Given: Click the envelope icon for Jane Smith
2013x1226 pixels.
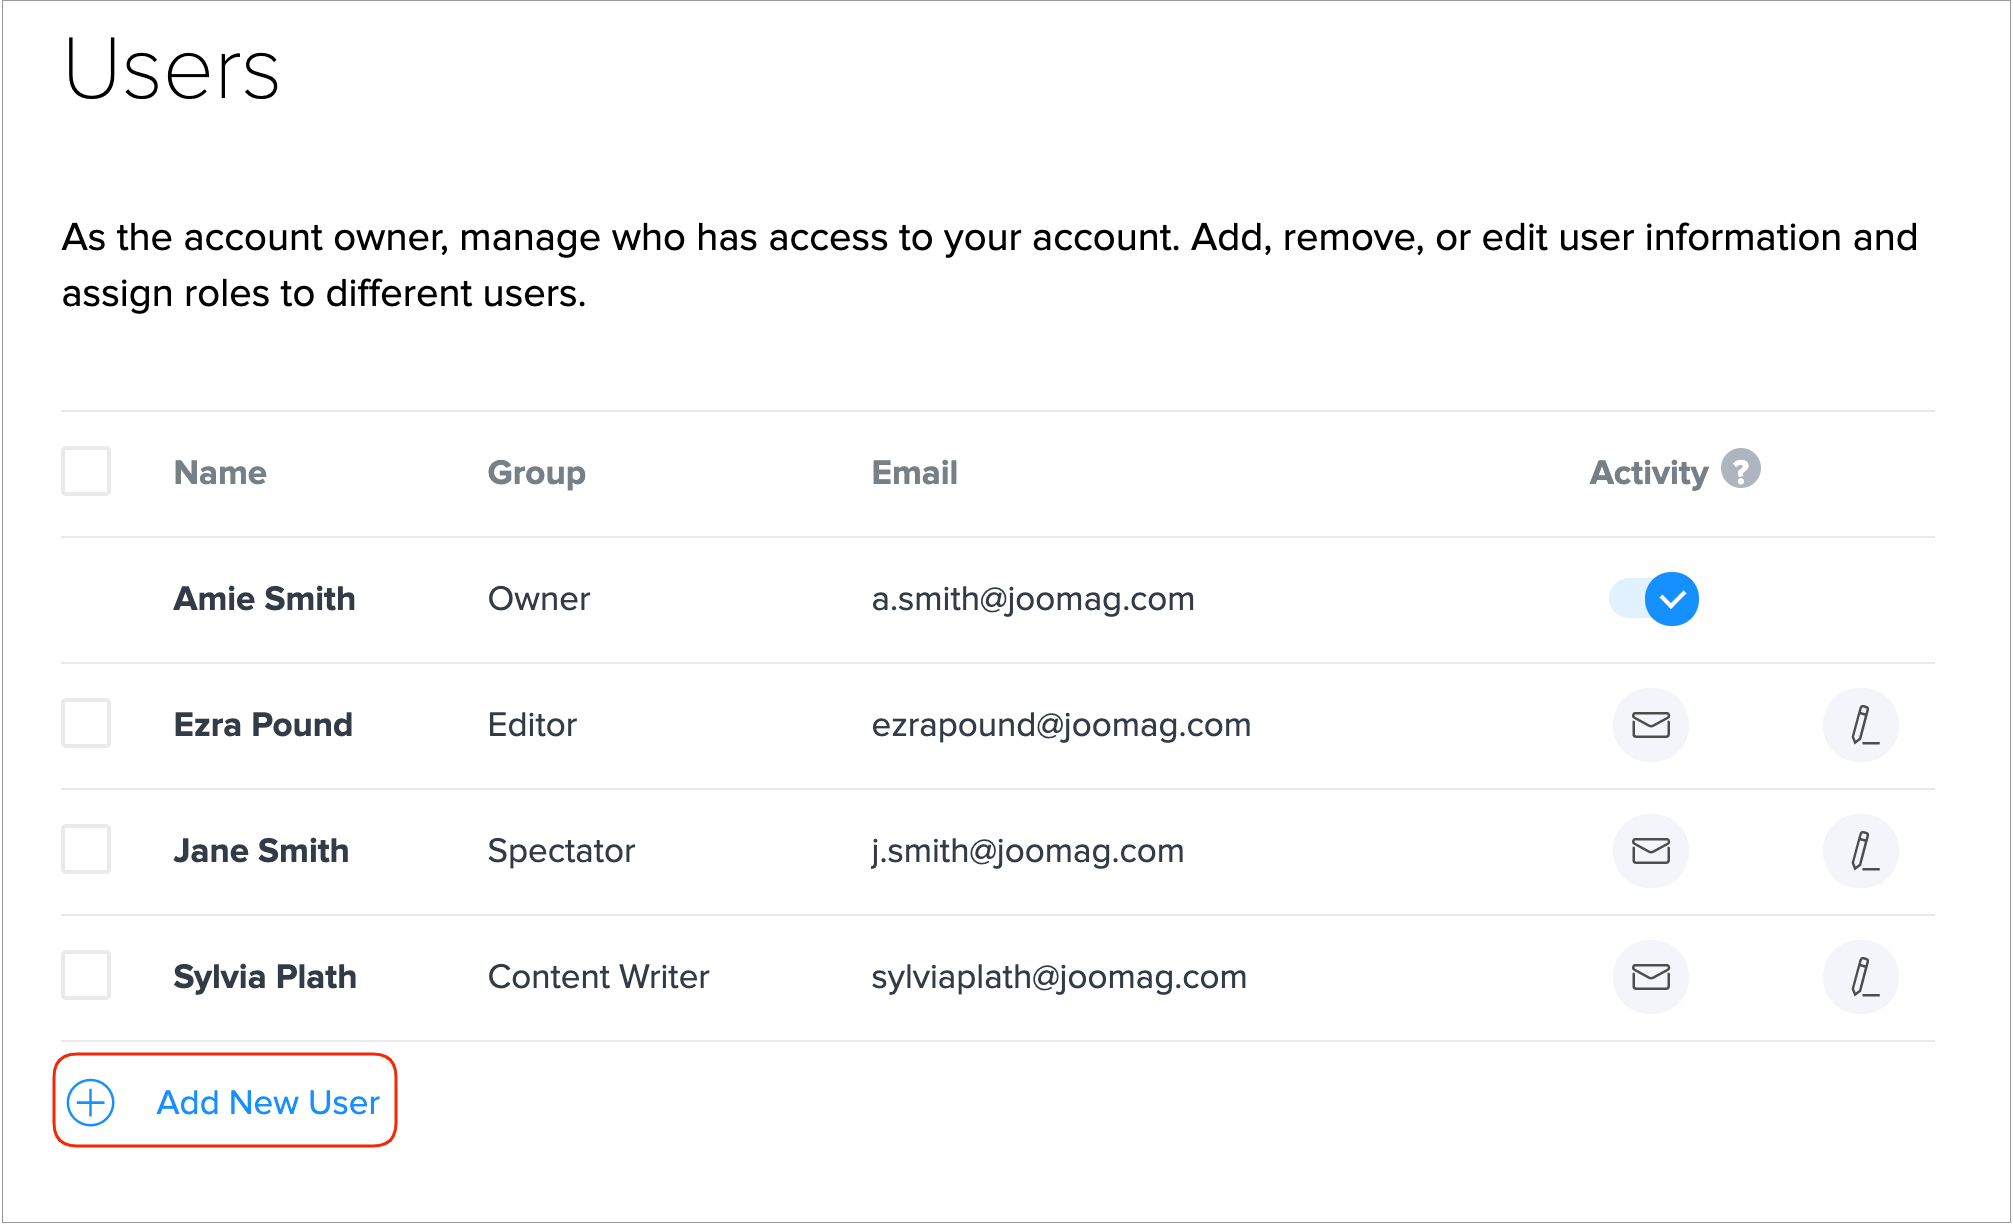Looking at the screenshot, I should click(1650, 851).
